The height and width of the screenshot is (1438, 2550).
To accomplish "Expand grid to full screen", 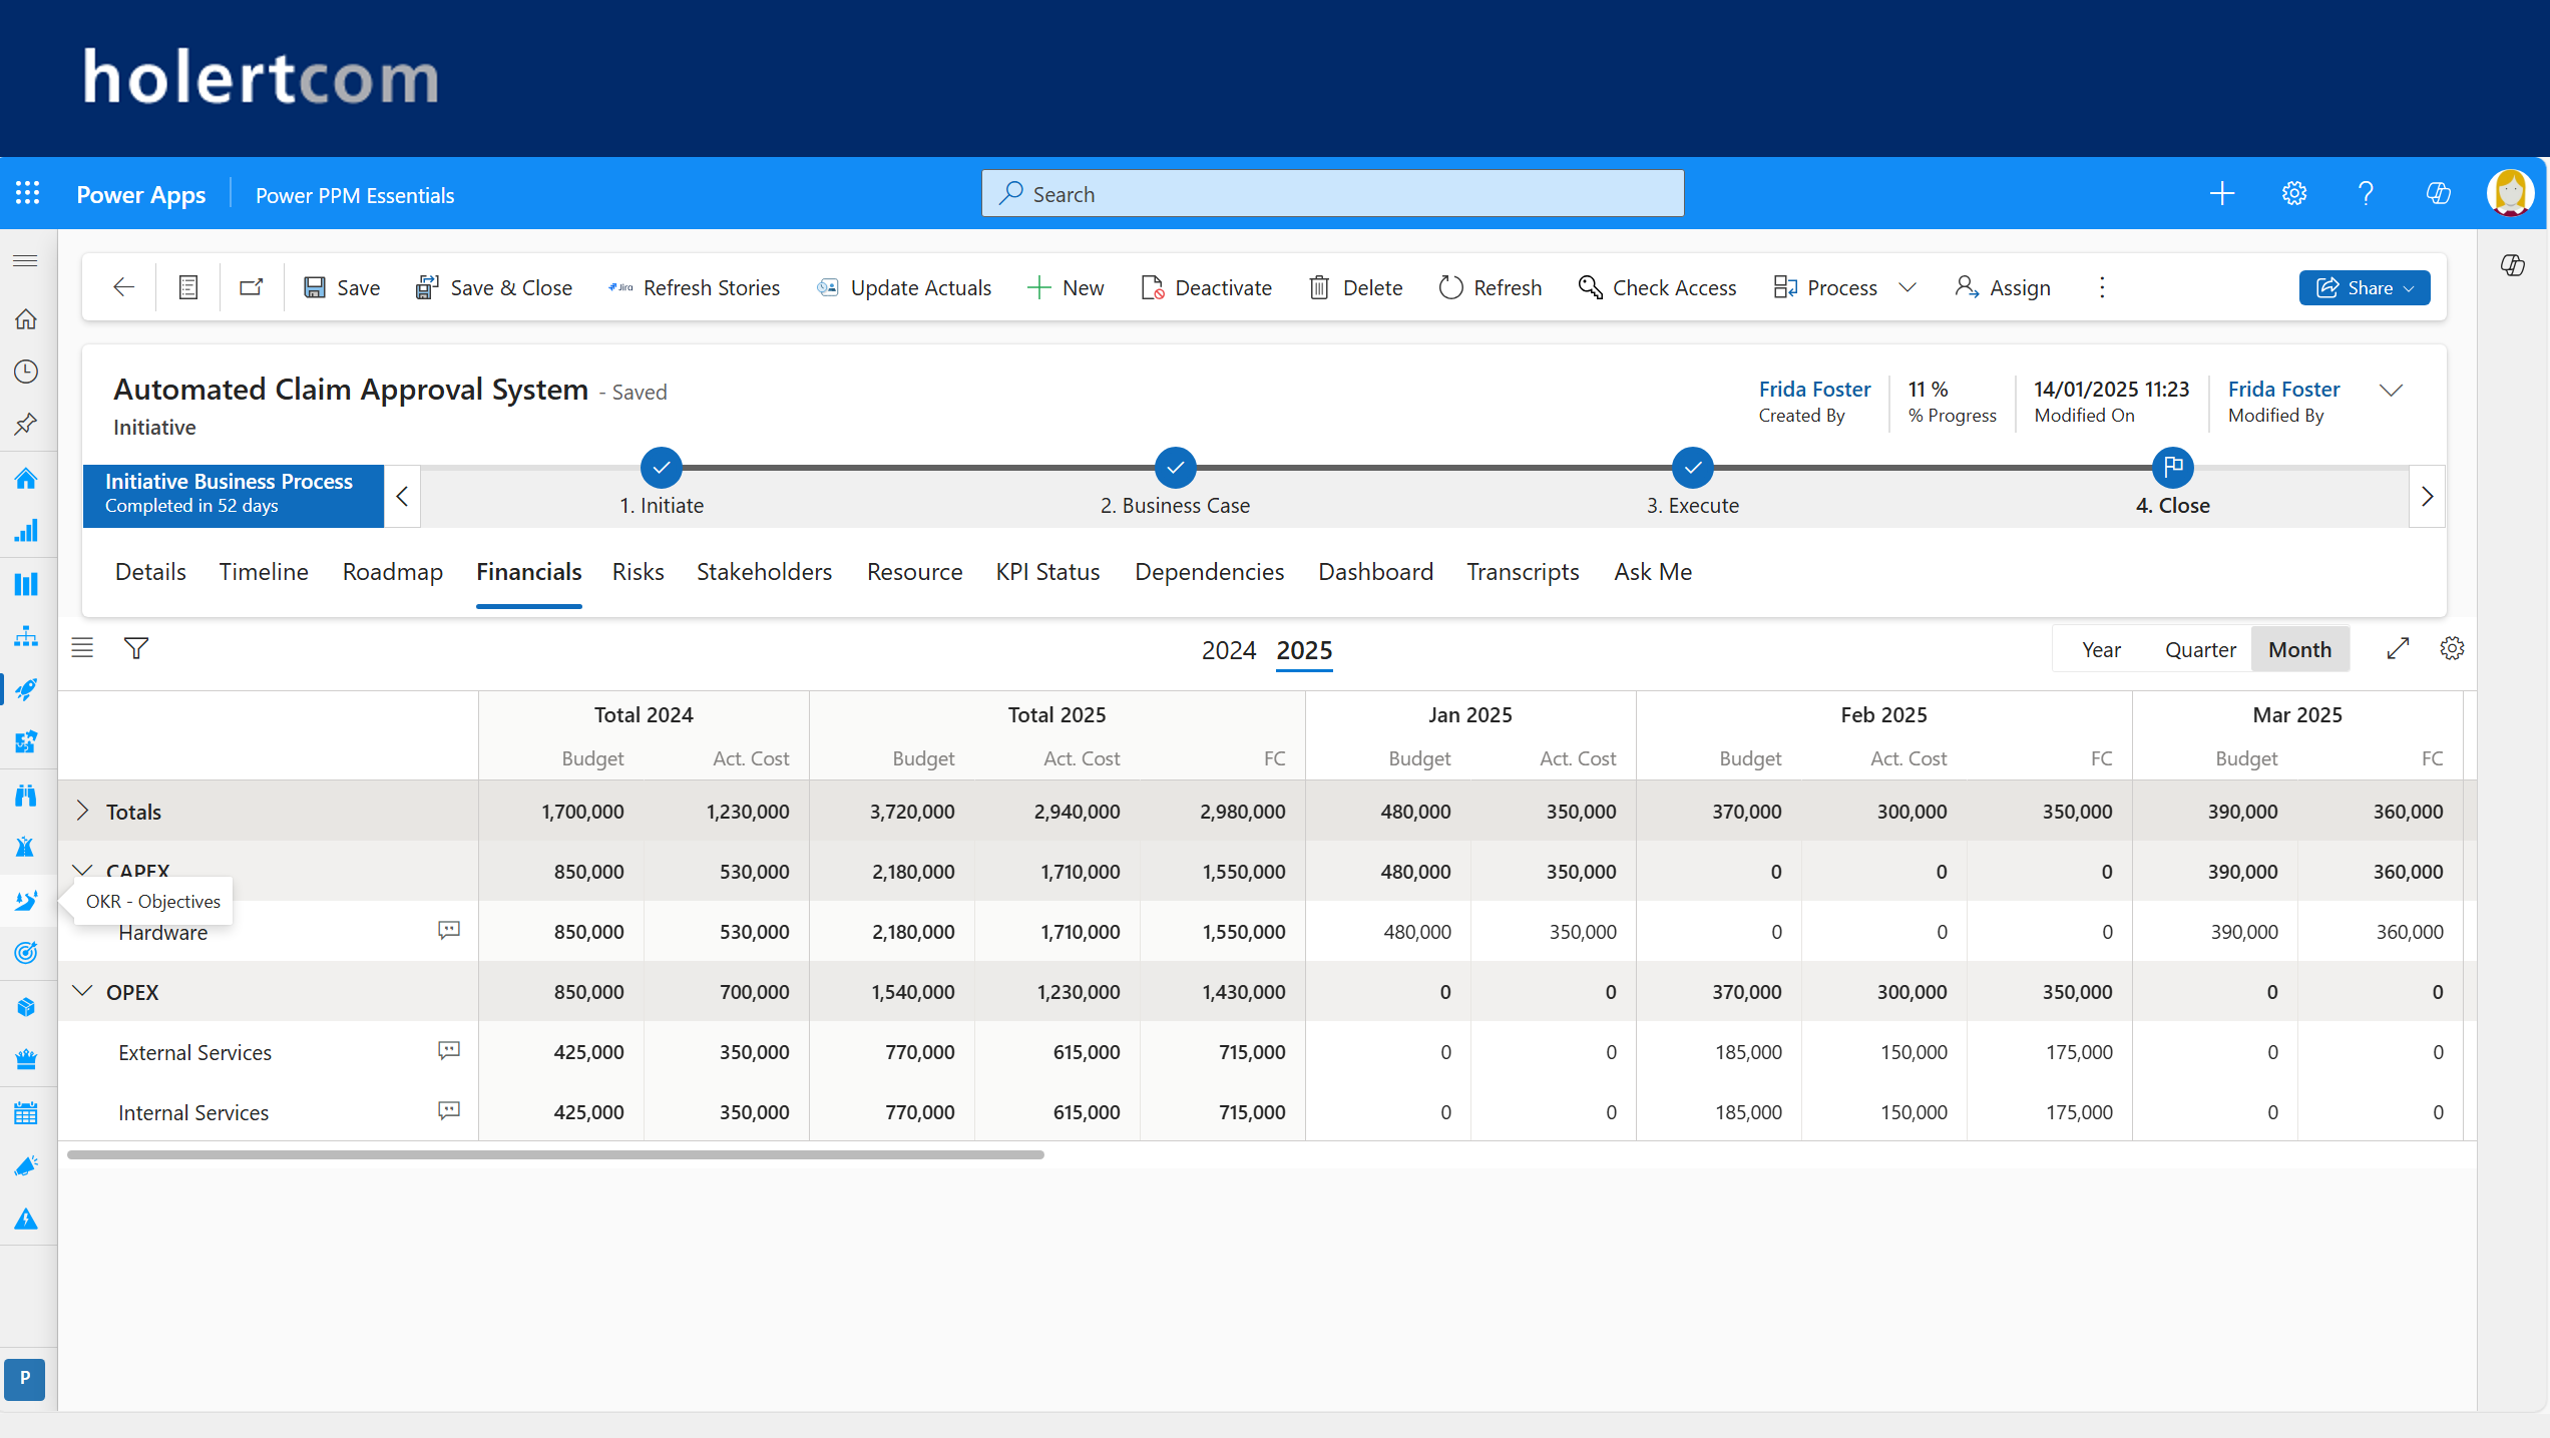I will pos(2398,648).
